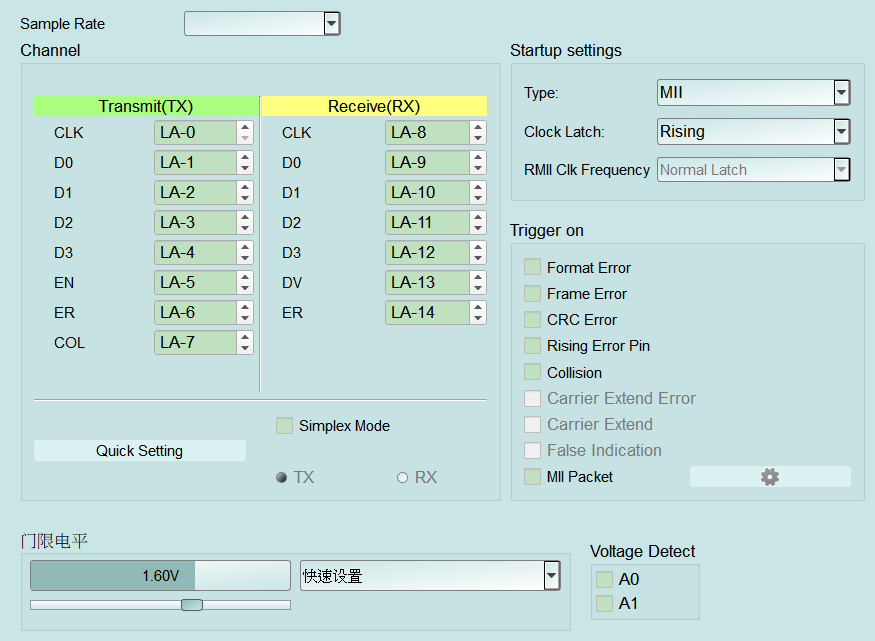
Task: Click the TX D2 channel stepper arrows
Action: coord(245,223)
